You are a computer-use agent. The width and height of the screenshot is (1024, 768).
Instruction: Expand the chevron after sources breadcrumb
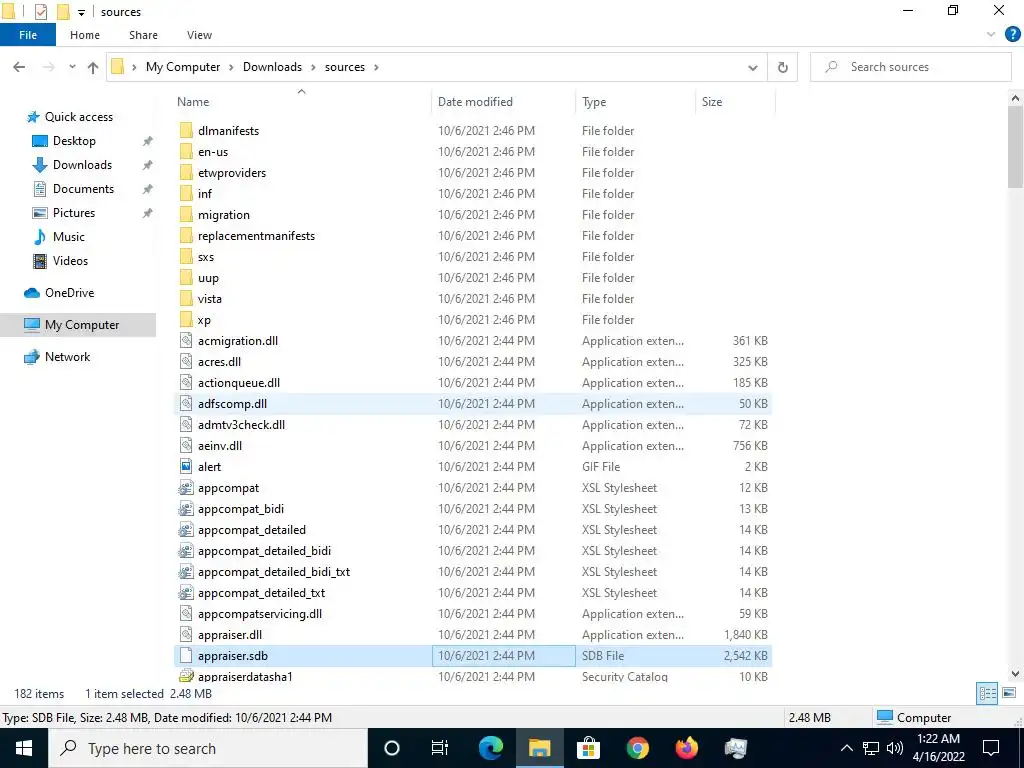[x=376, y=67]
